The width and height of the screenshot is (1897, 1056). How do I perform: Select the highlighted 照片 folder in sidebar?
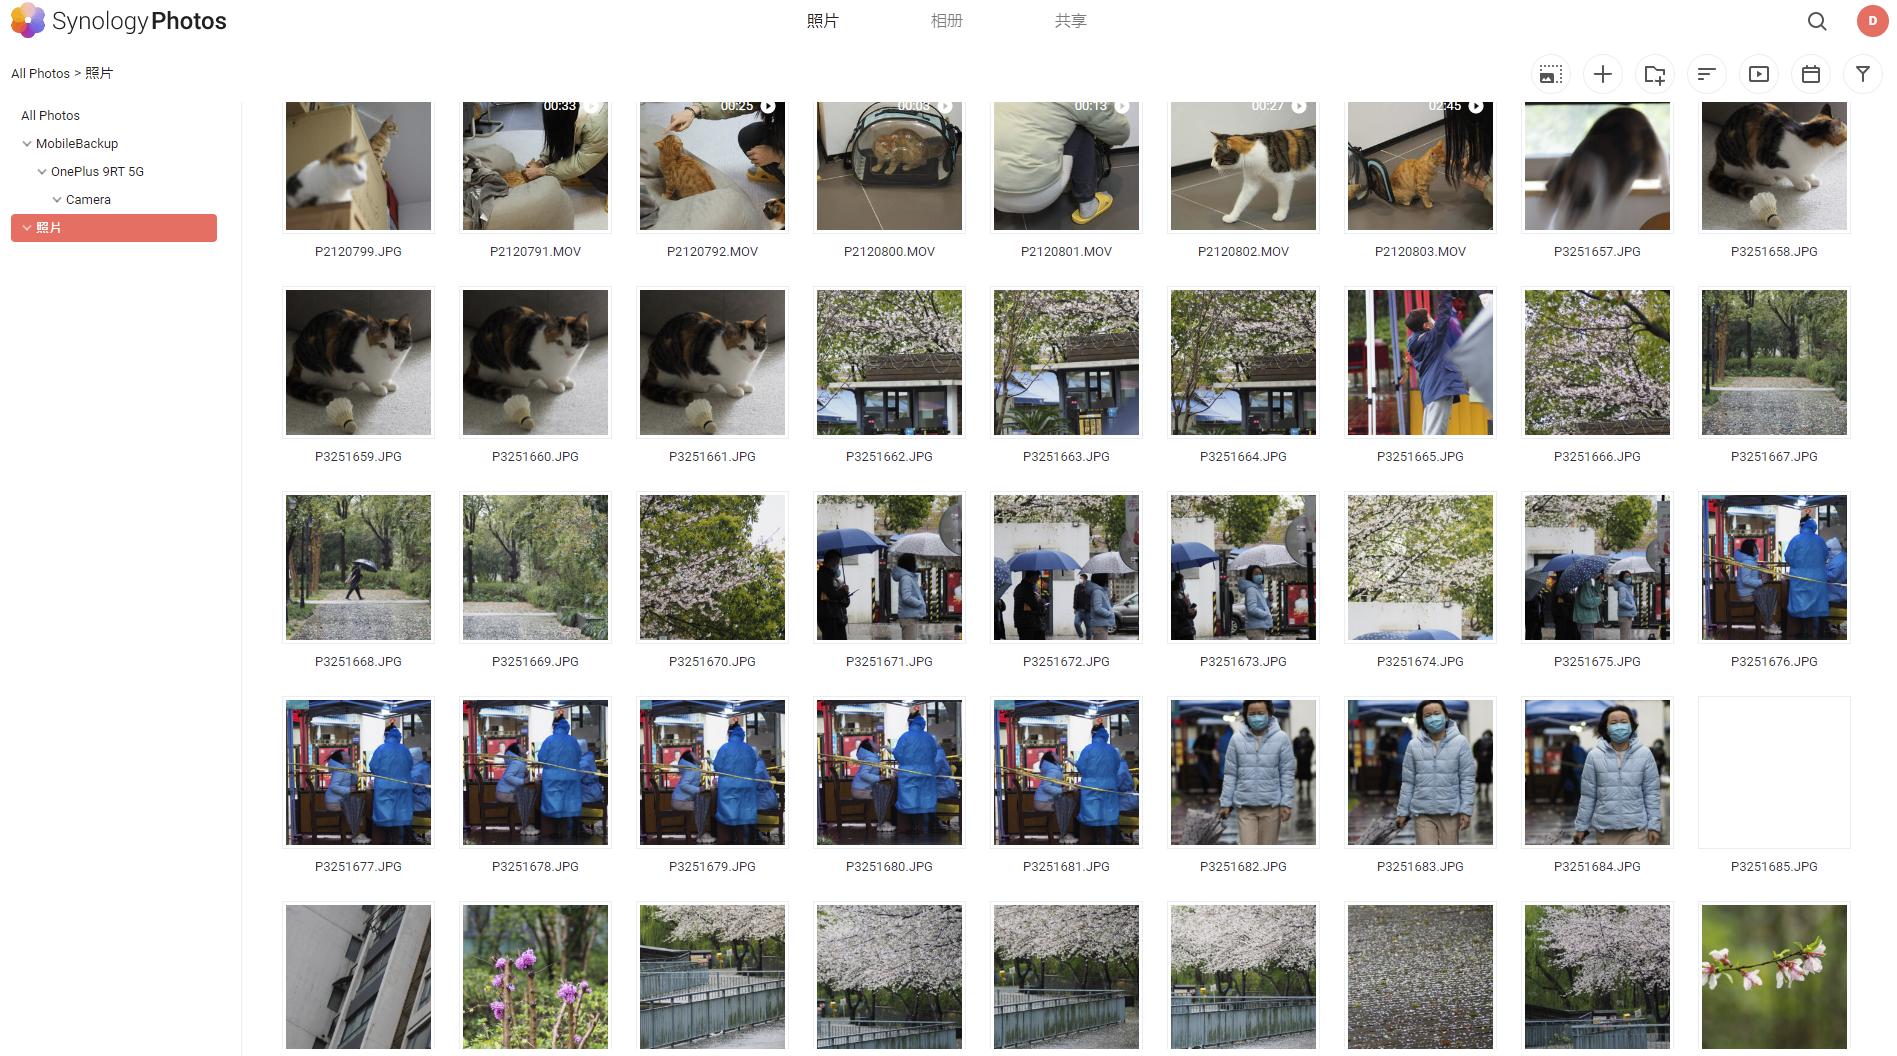pos(114,228)
